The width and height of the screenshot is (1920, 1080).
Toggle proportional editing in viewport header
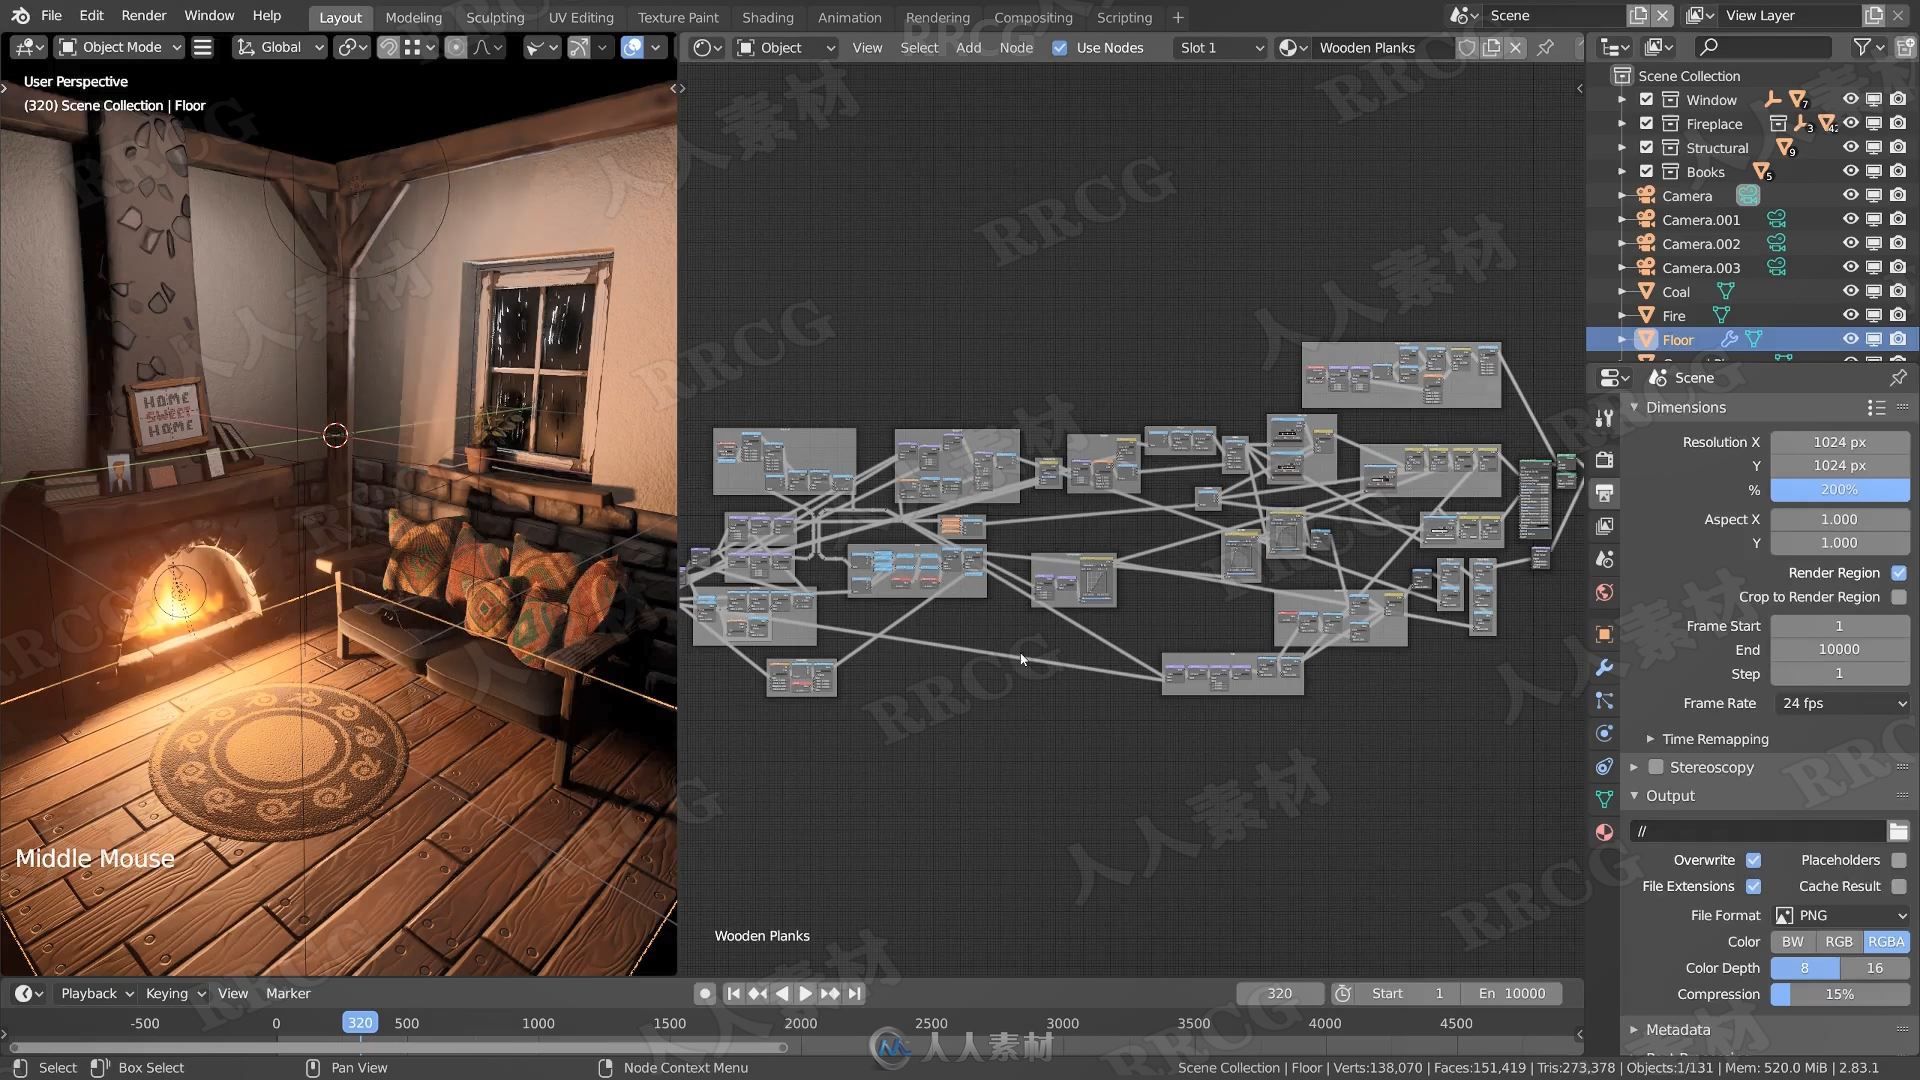click(x=456, y=47)
